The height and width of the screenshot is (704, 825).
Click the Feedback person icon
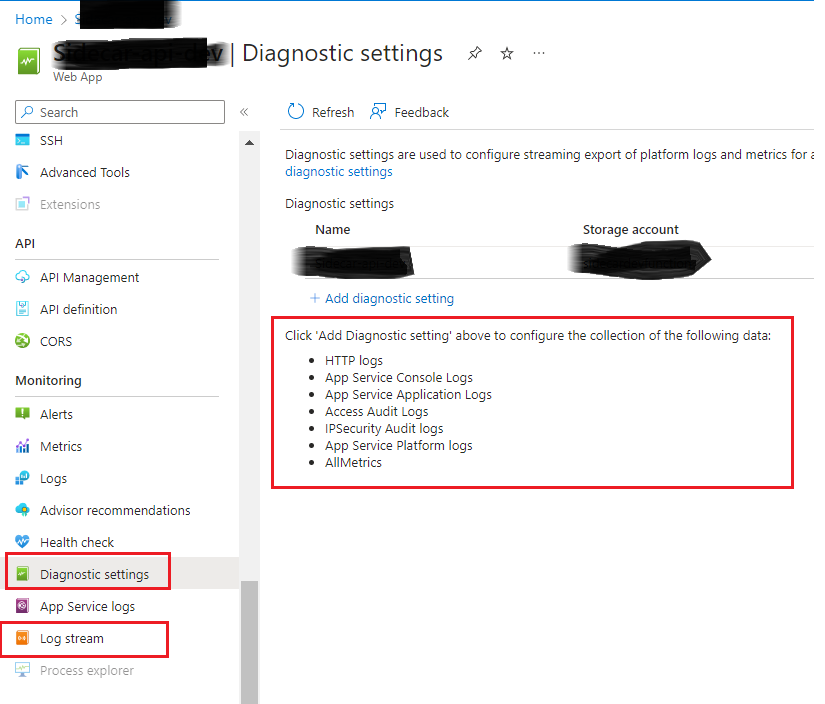coord(378,112)
